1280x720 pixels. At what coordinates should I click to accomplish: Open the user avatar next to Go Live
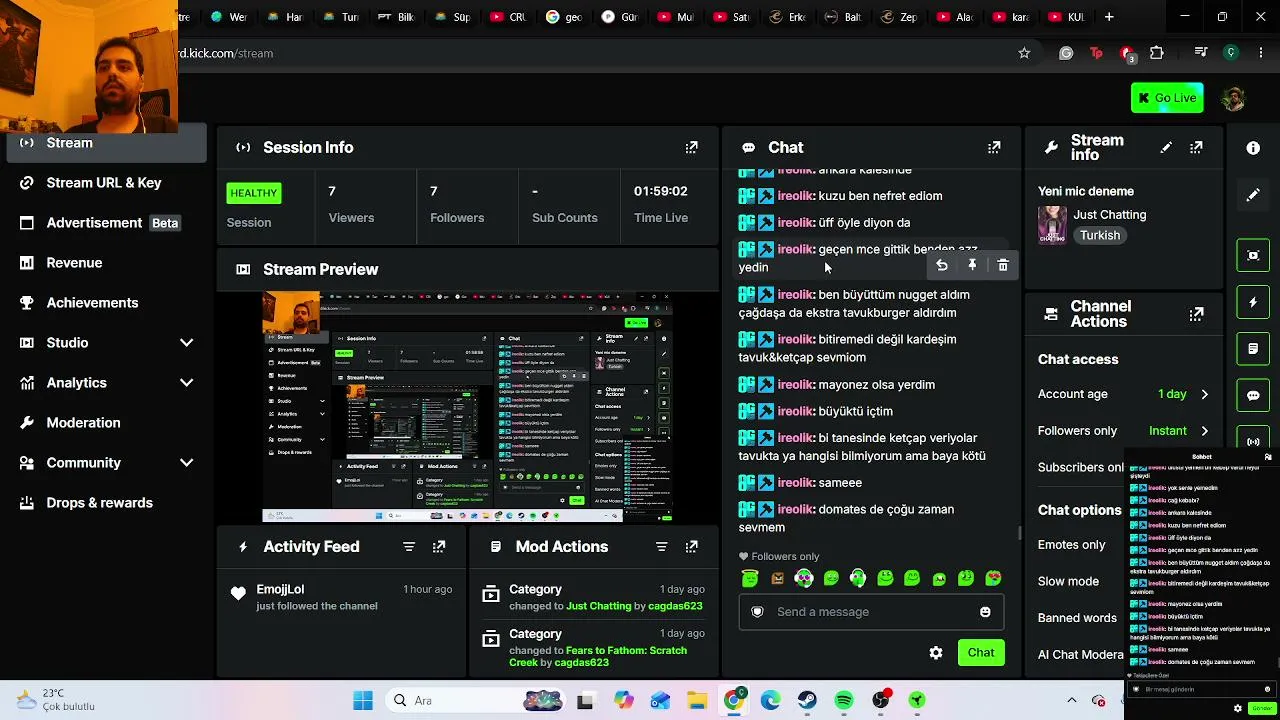pos(1234,98)
